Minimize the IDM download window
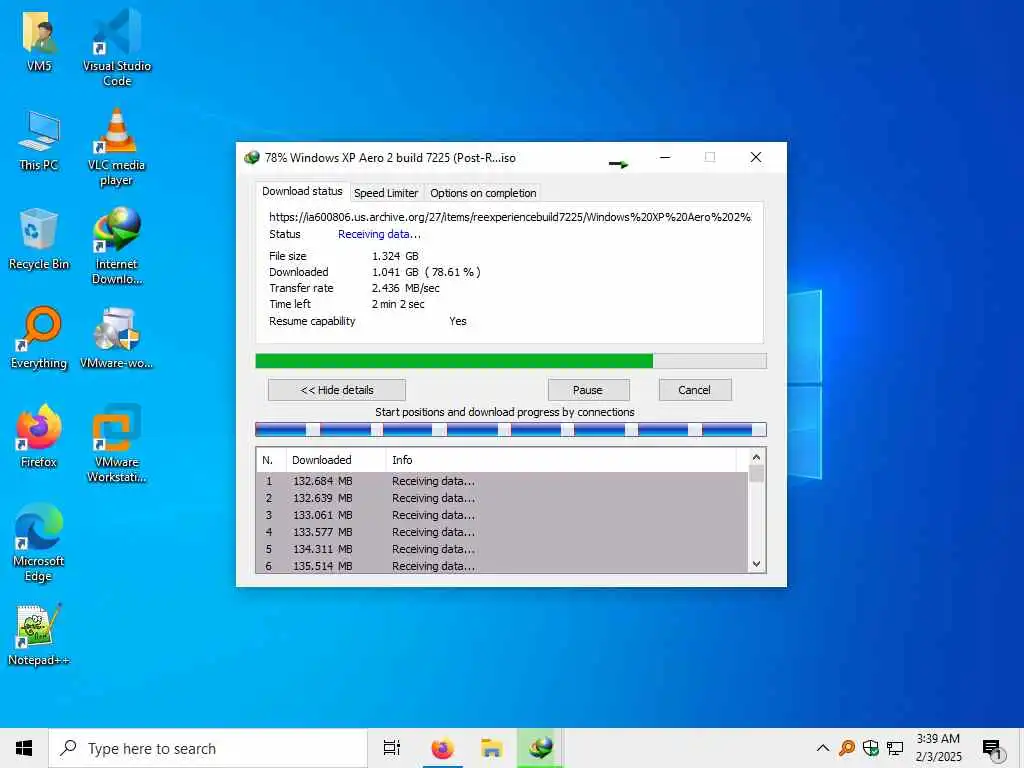1024x768 pixels. [665, 157]
